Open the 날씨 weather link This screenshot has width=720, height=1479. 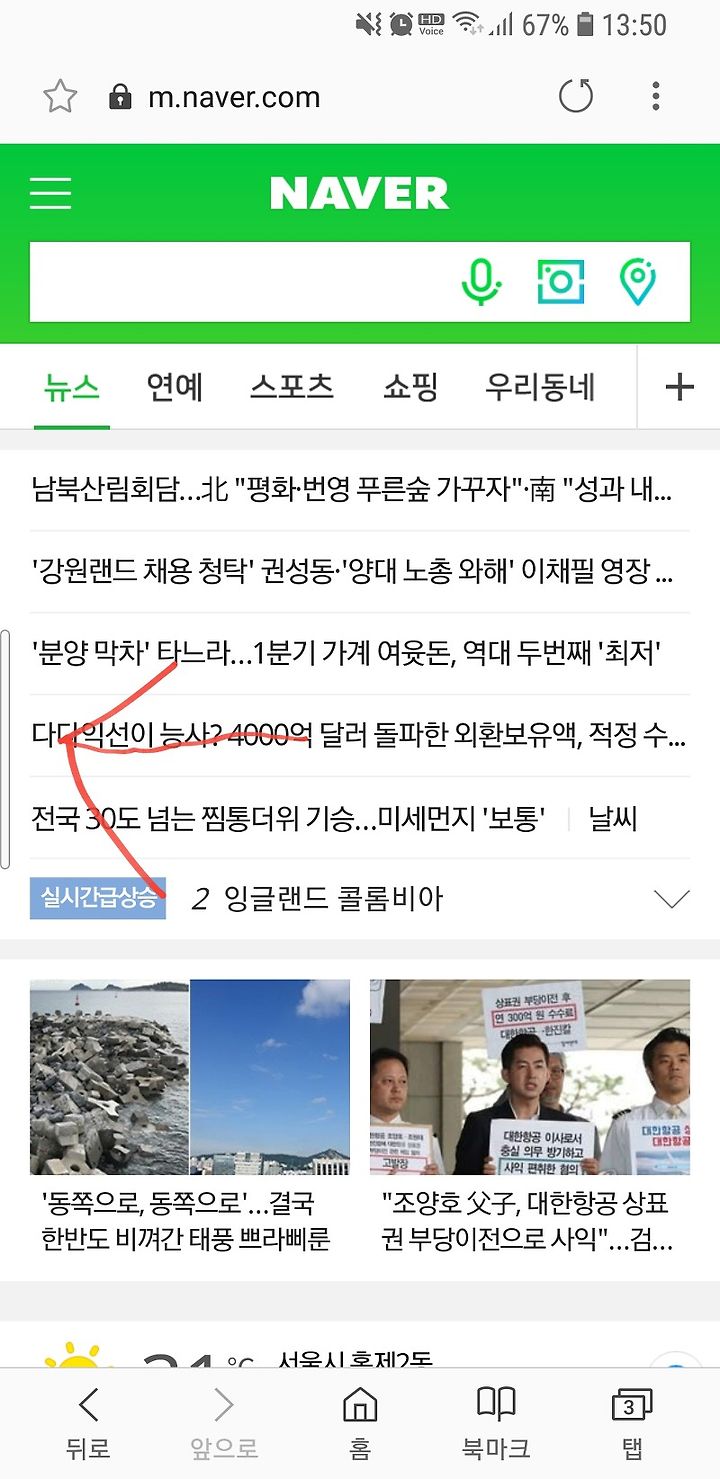point(613,819)
